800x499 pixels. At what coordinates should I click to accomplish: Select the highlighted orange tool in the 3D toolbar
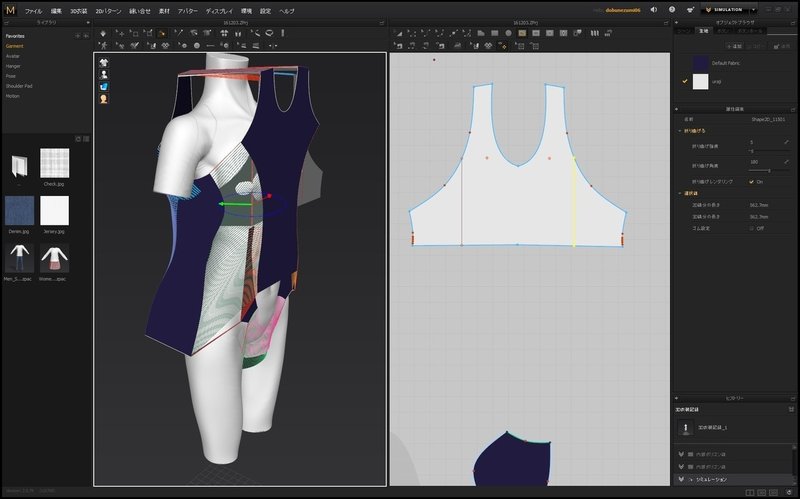pos(162,33)
